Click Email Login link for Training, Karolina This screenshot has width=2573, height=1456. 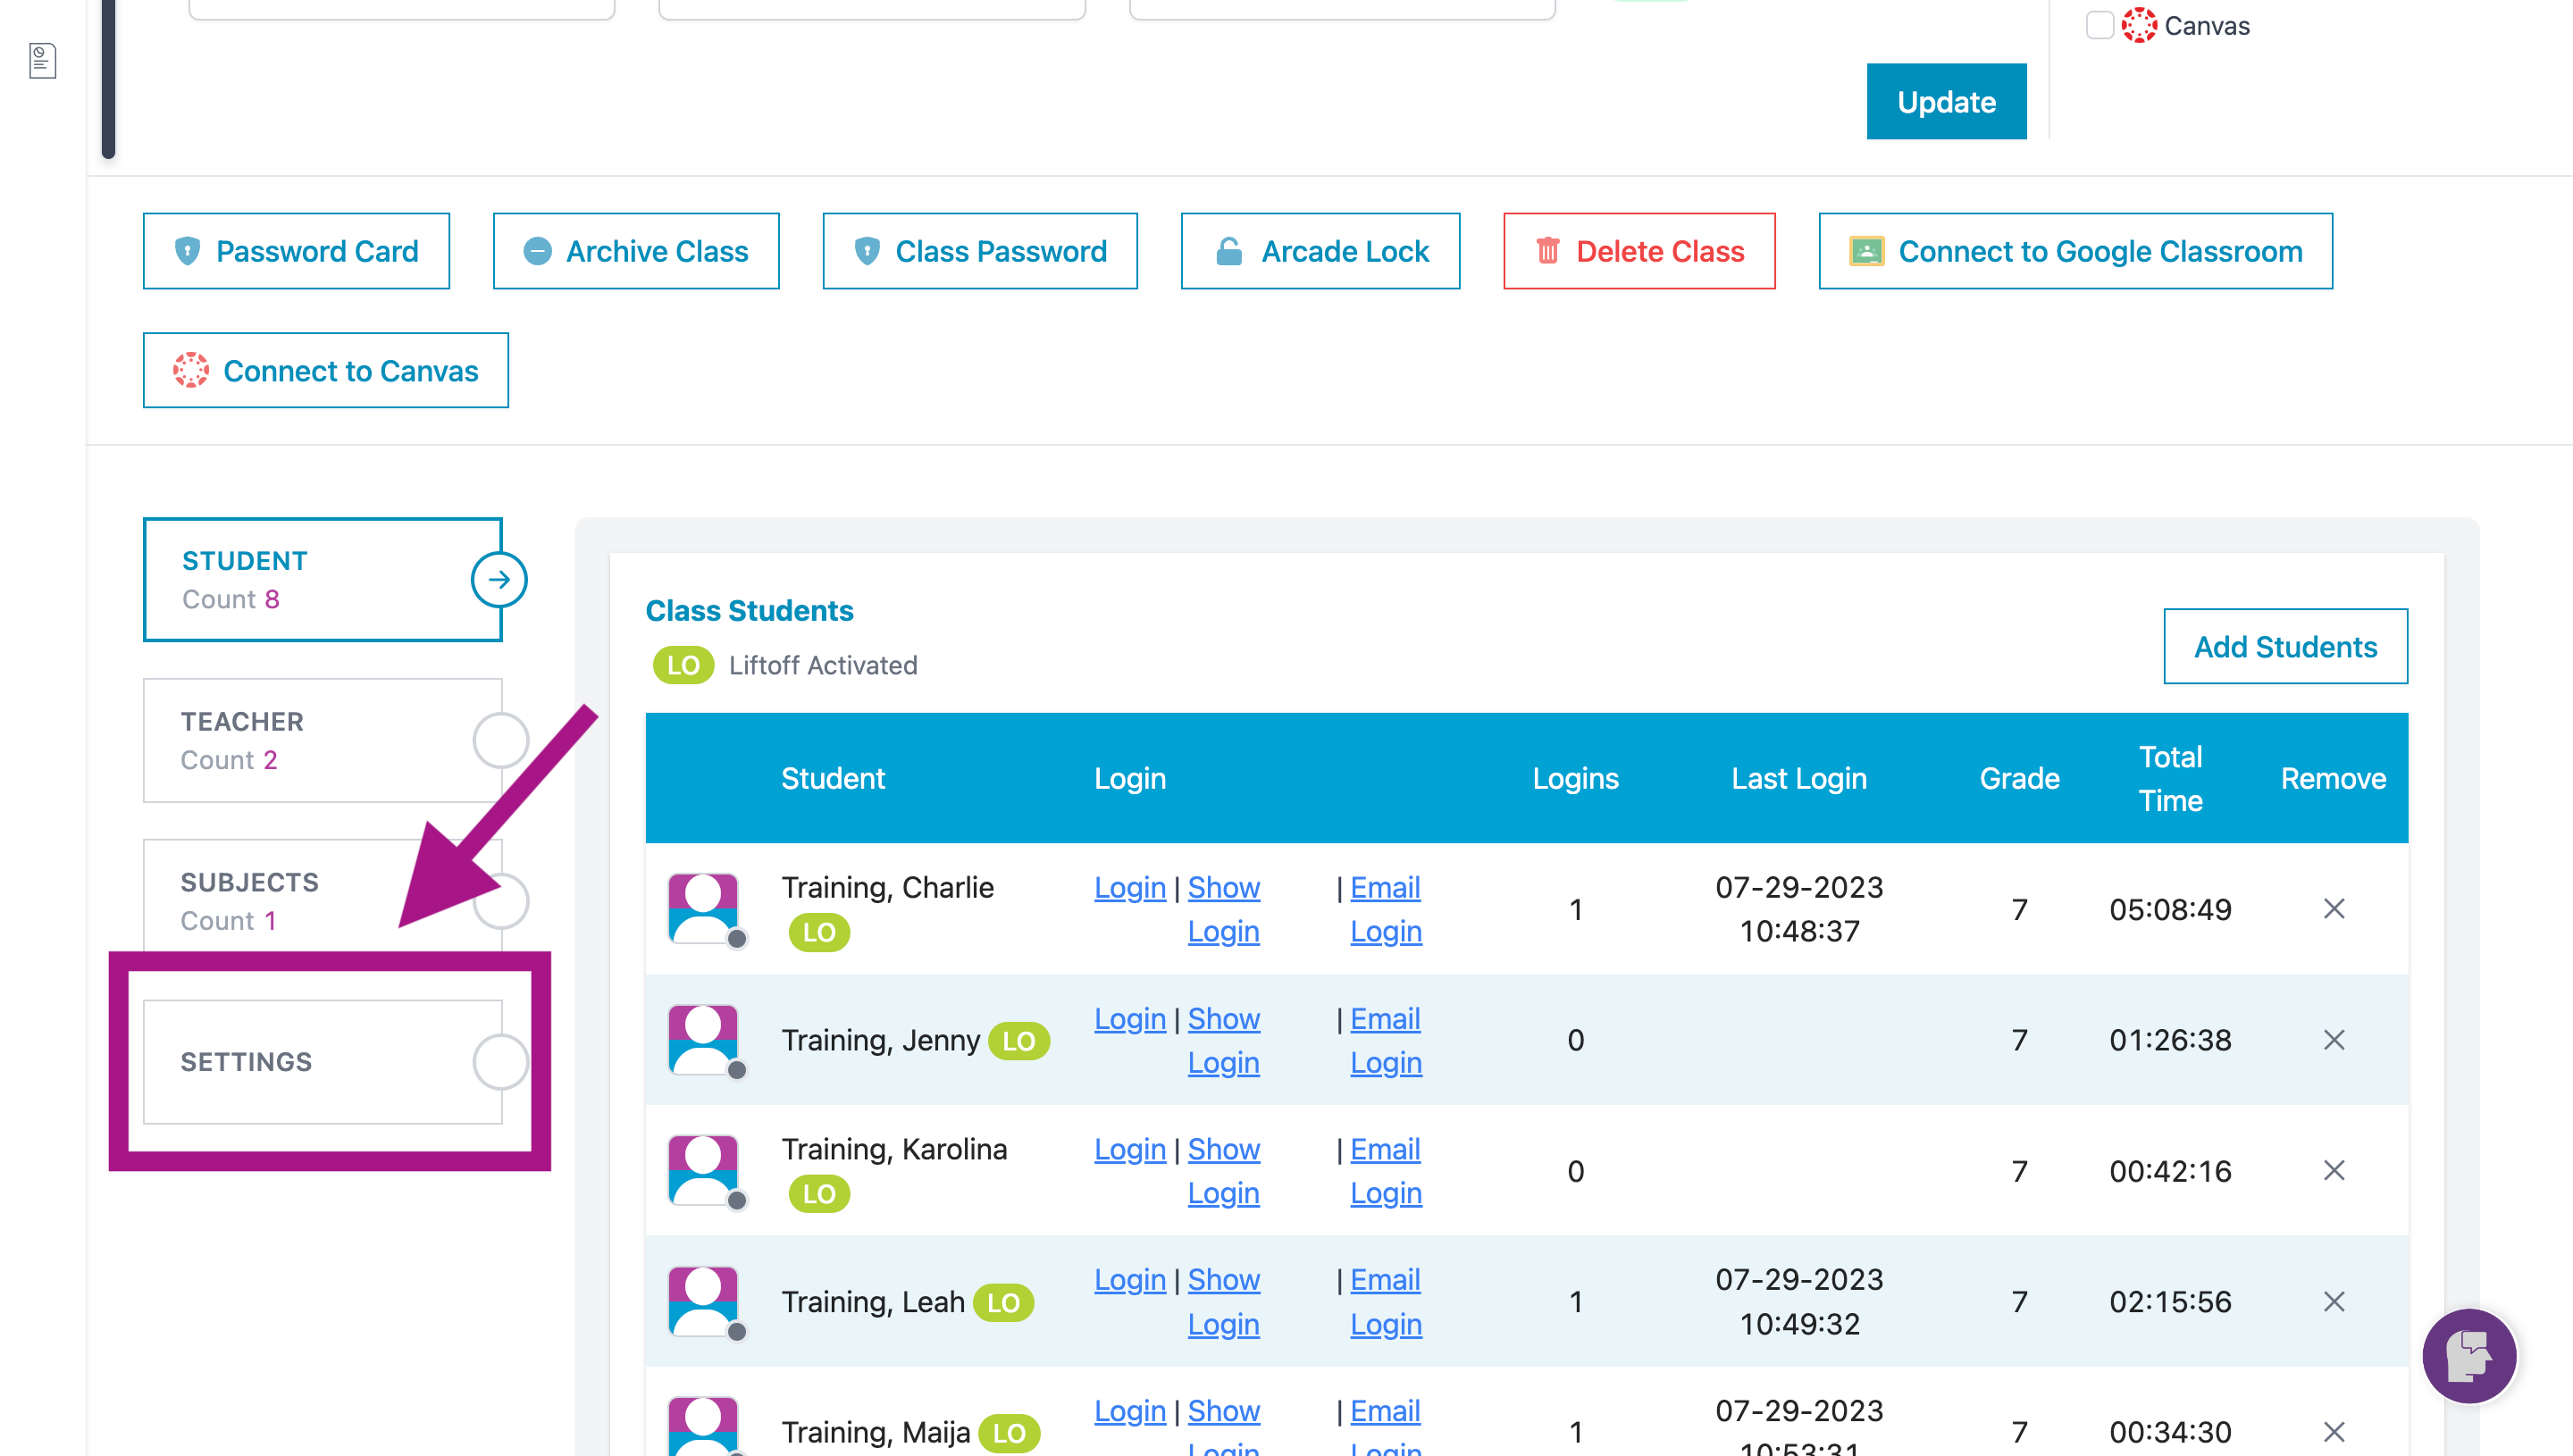click(1385, 1171)
